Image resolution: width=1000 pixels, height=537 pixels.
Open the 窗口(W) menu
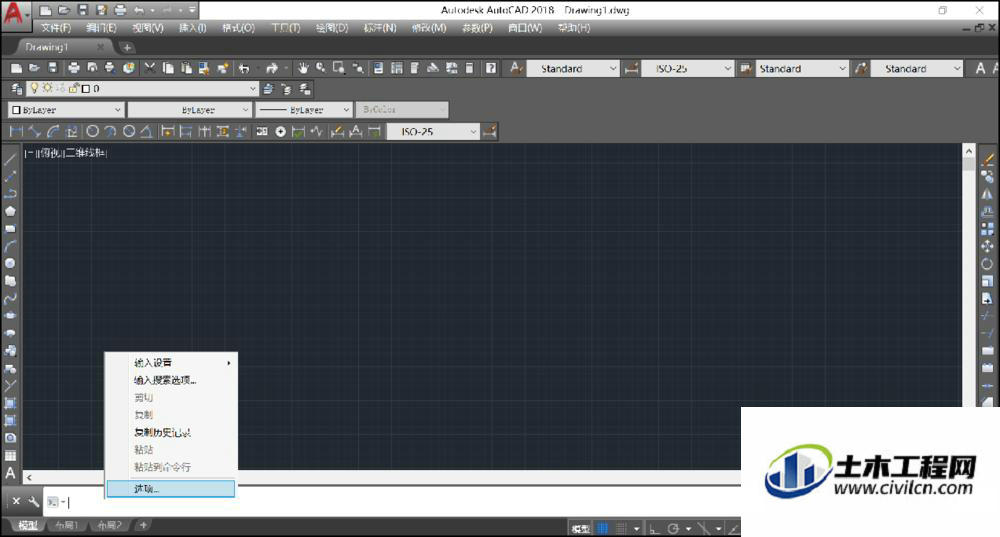[x=525, y=28]
